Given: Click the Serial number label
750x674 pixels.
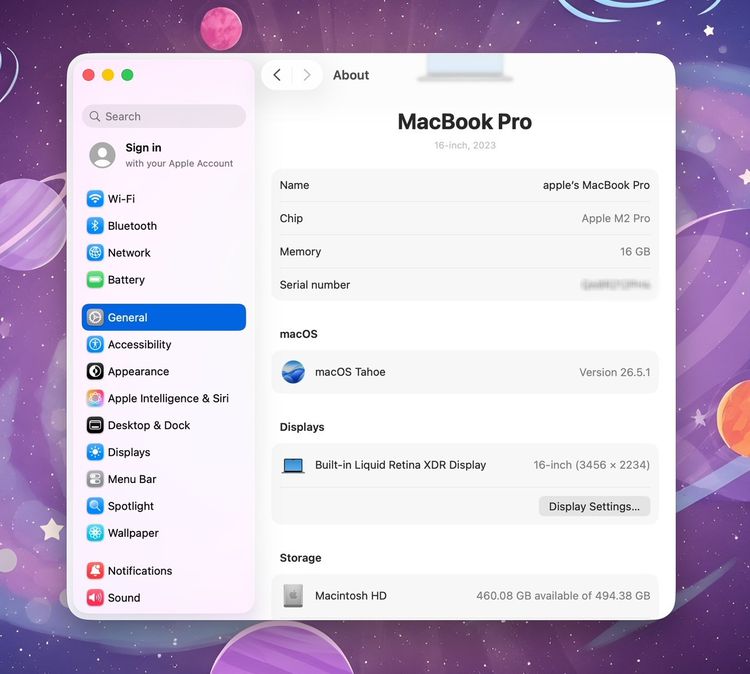Looking at the screenshot, I should (315, 285).
